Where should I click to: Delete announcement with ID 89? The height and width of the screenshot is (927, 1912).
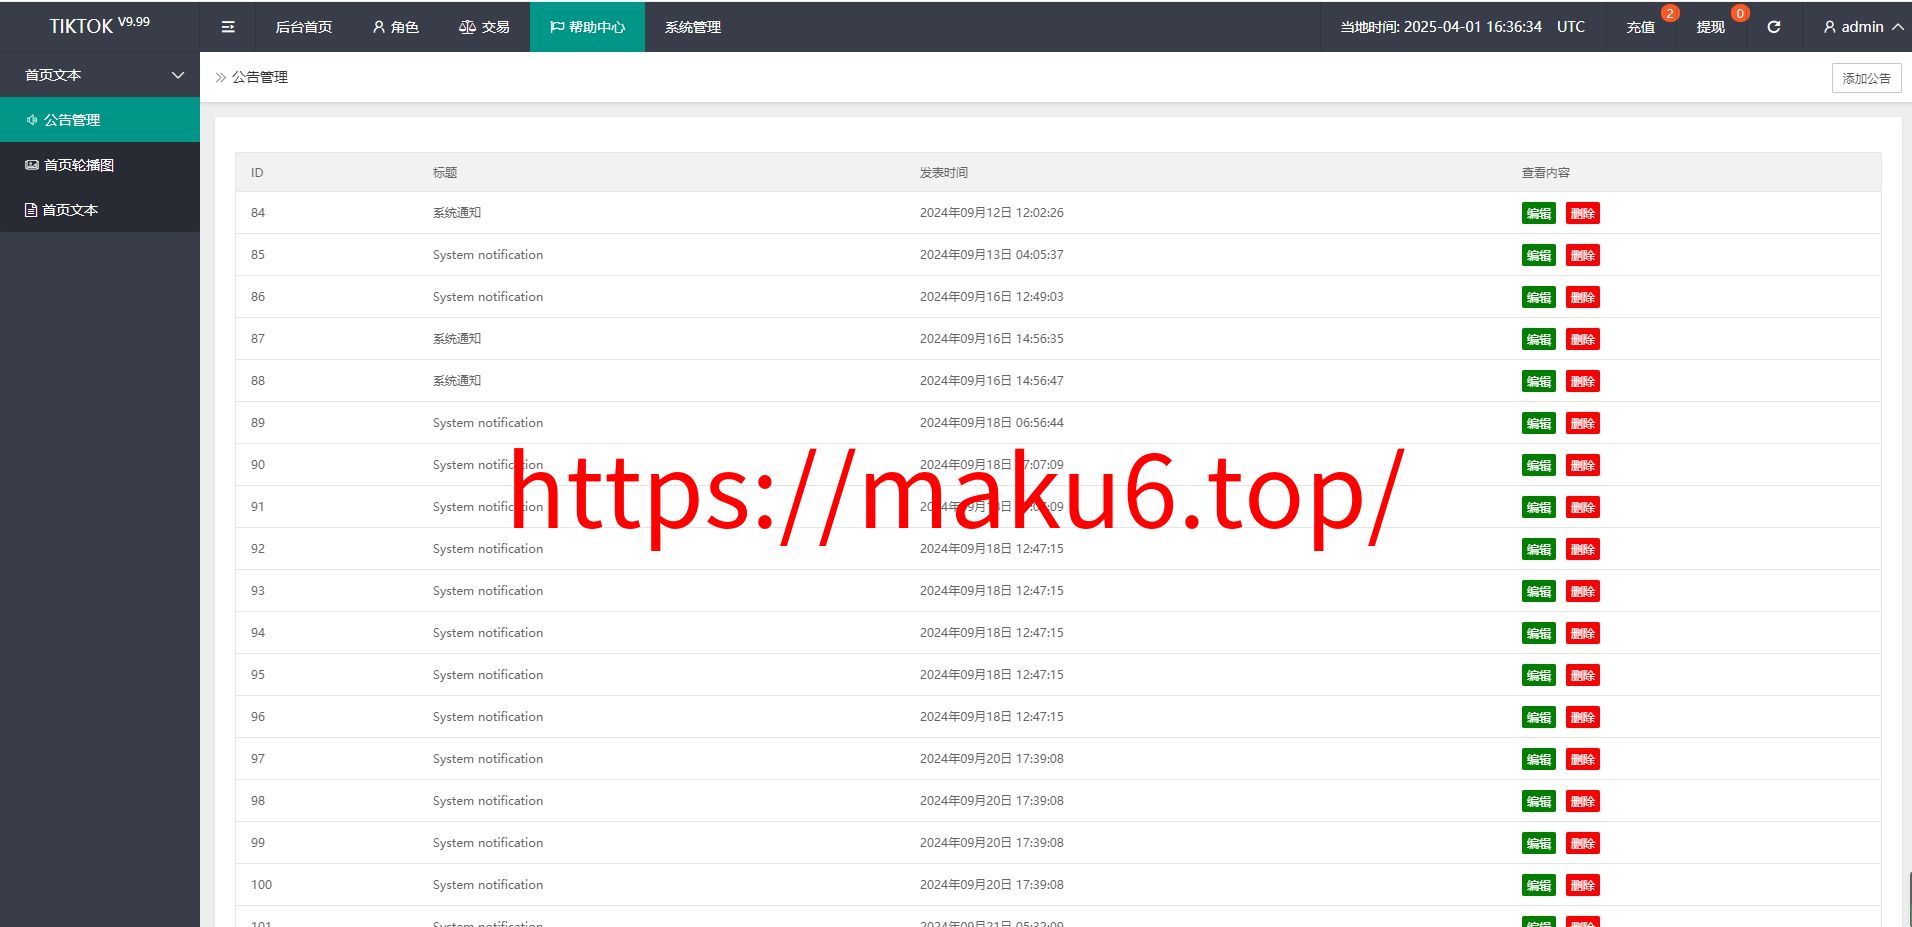coord(1582,423)
